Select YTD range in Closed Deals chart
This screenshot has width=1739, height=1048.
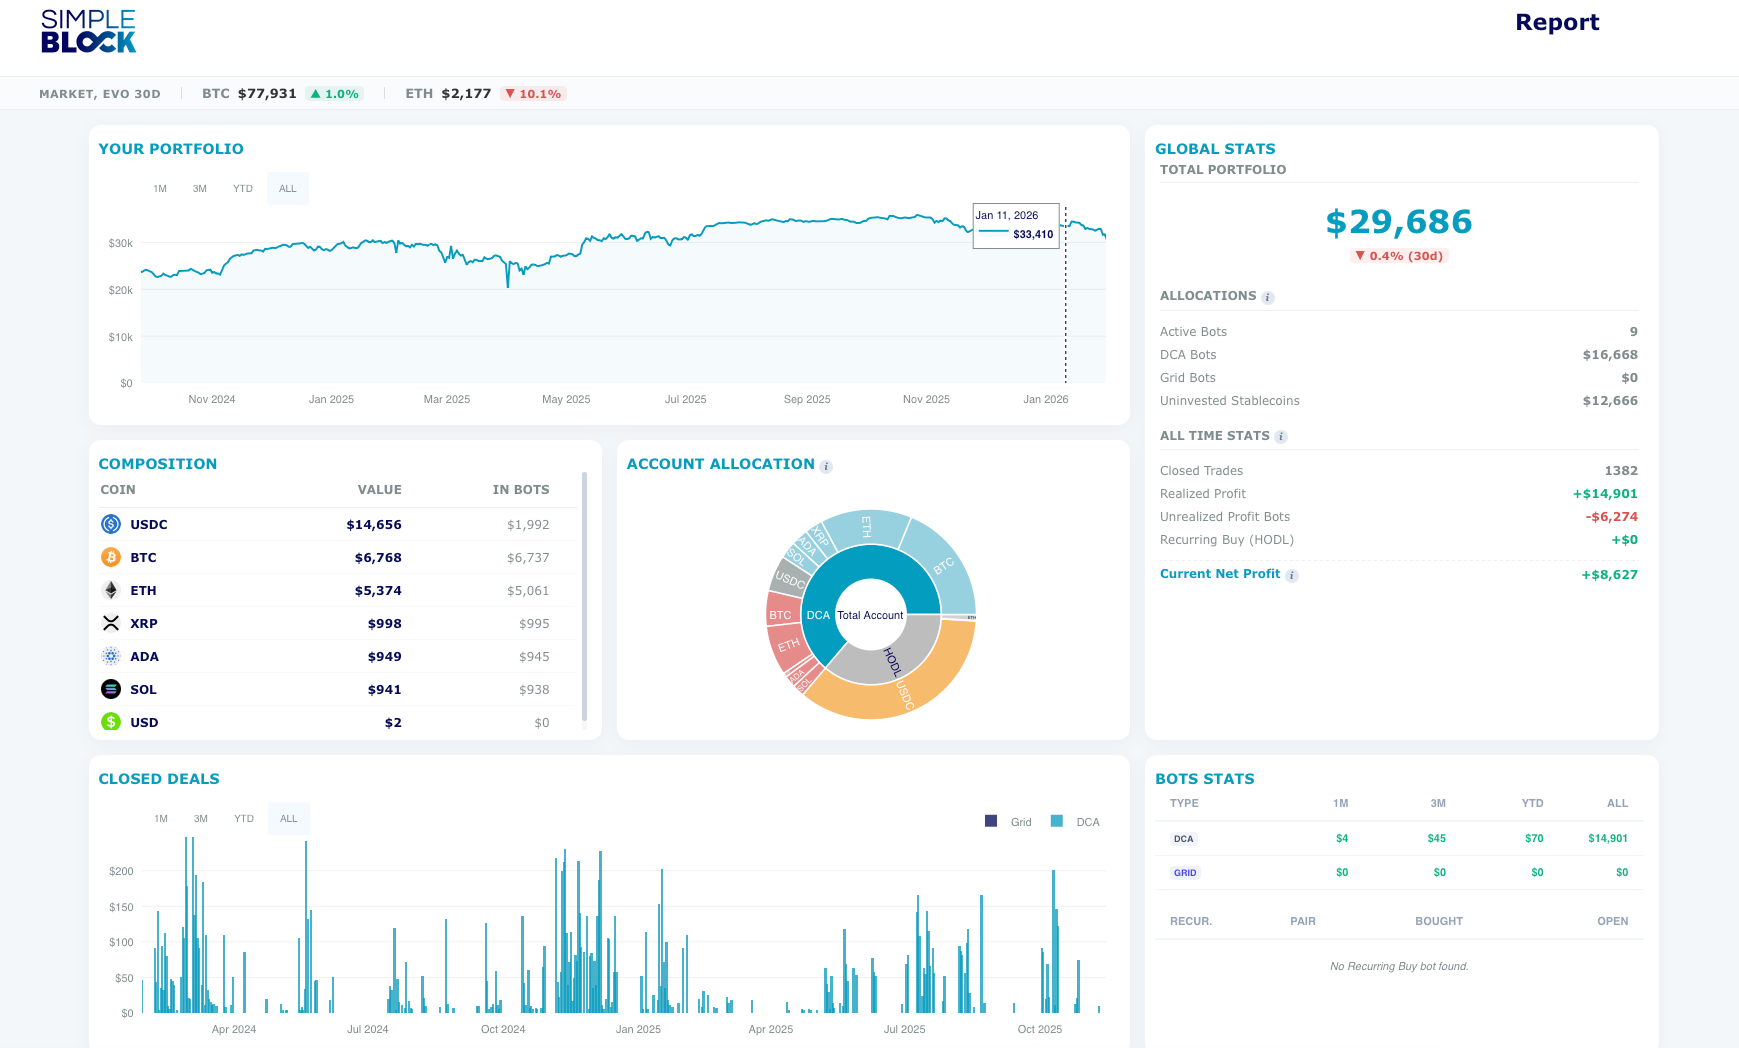[244, 819]
